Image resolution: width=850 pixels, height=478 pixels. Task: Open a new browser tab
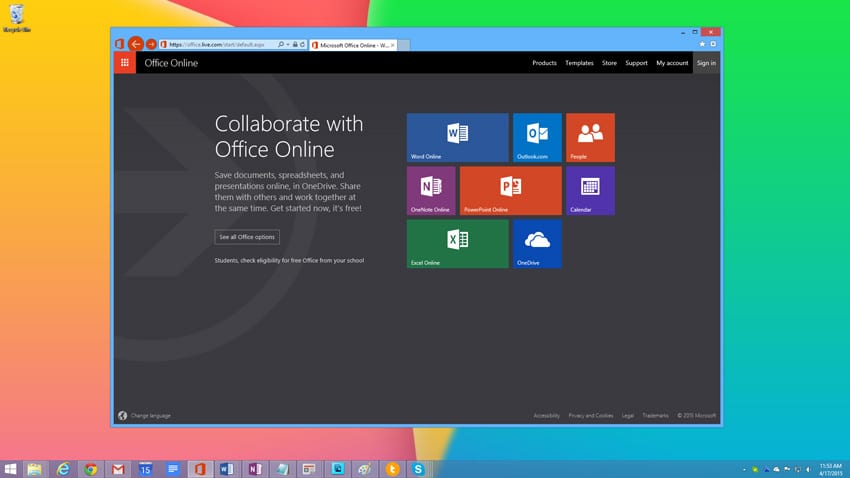point(404,45)
